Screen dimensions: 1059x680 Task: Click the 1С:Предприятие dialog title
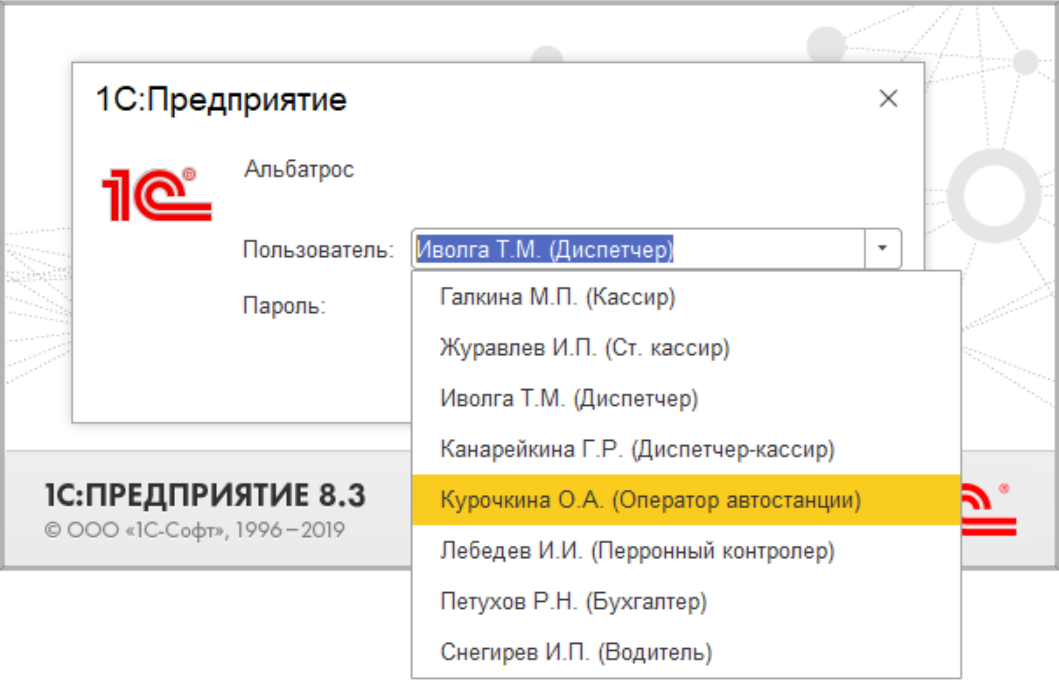click(x=222, y=99)
